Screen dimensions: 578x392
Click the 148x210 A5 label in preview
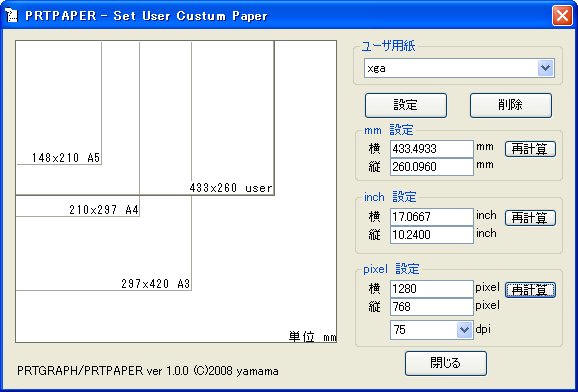pyautogui.click(x=66, y=158)
